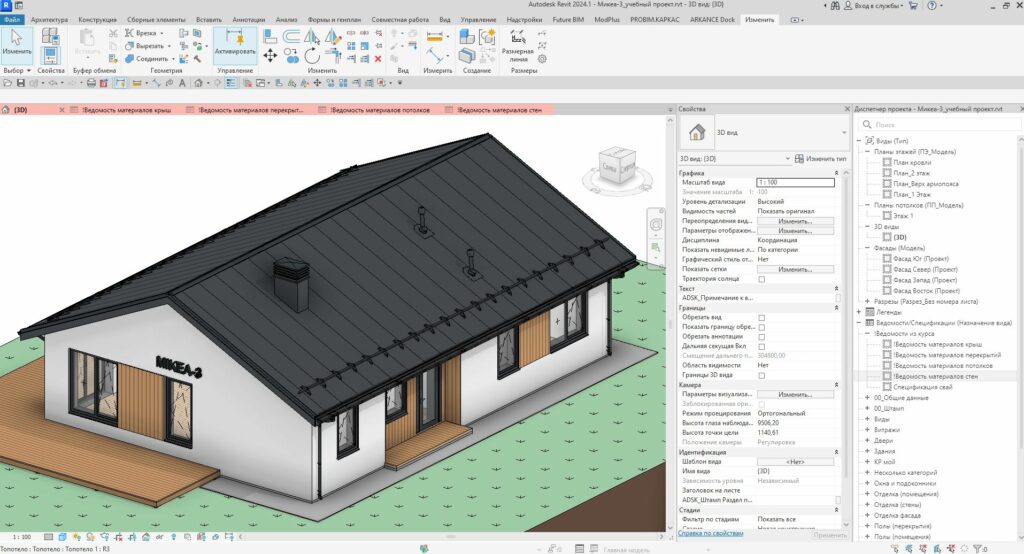Toggle the Границы 3D вида checkbox

coord(762,374)
